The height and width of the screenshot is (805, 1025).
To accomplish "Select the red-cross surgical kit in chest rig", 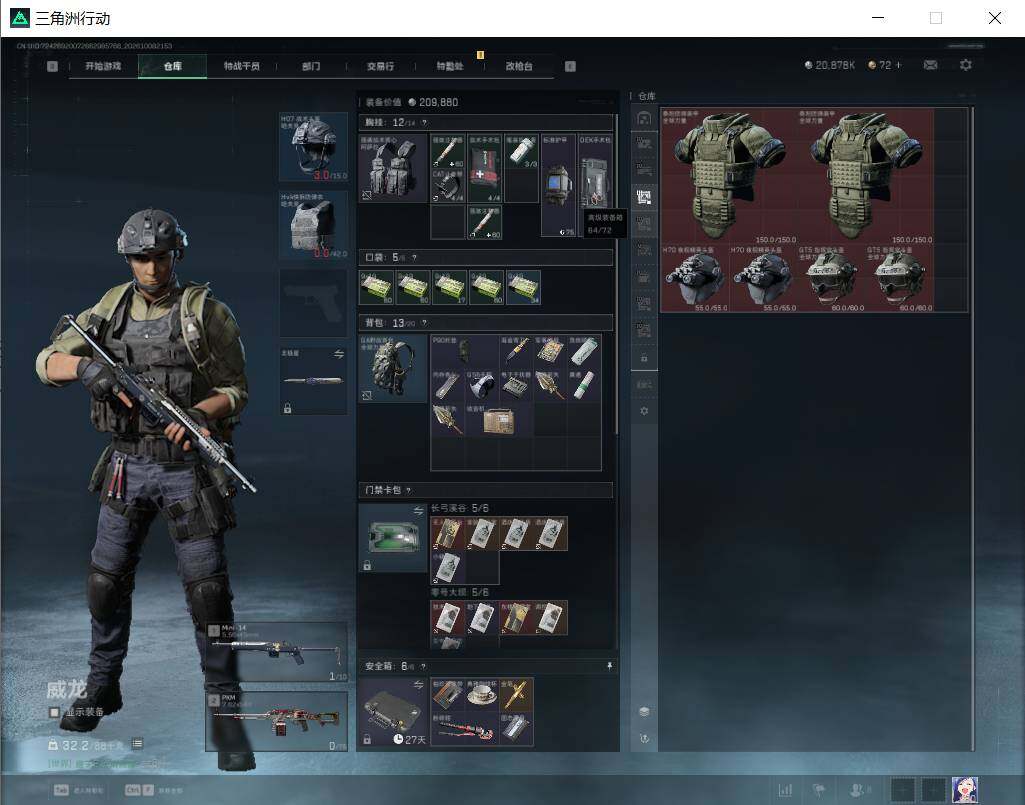I will tap(484, 168).
